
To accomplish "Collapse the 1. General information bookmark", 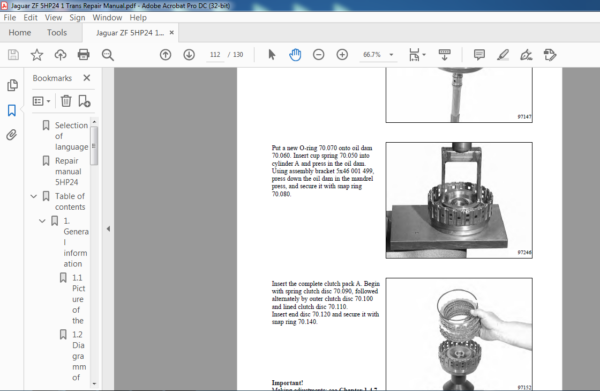I will [42, 221].
